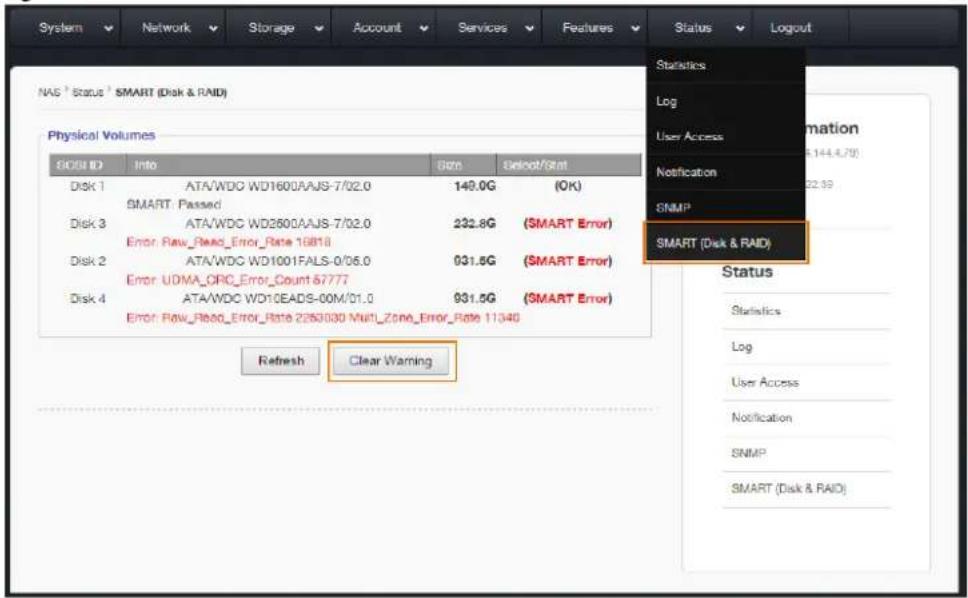Select the Disk 1 row label
This screenshot has height=598, width=968.
coord(88,186)
